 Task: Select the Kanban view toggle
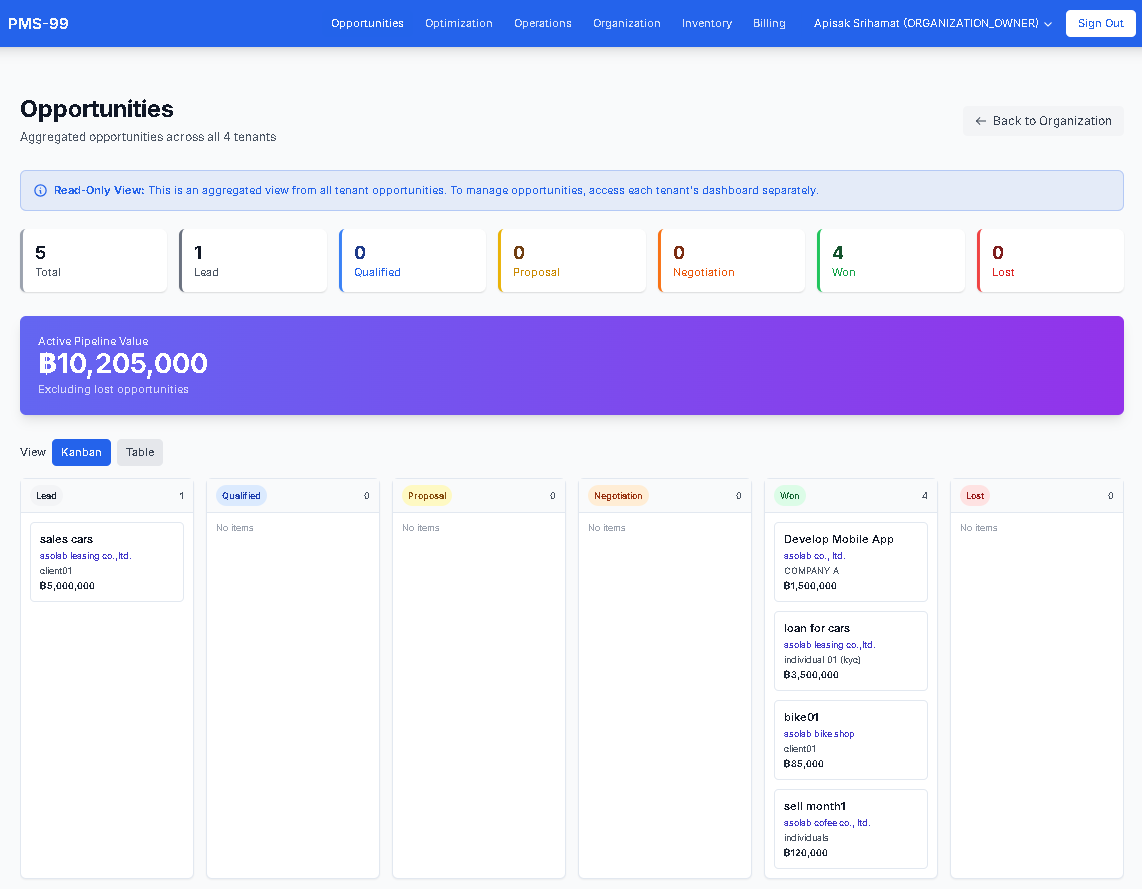tap(81, 452)
